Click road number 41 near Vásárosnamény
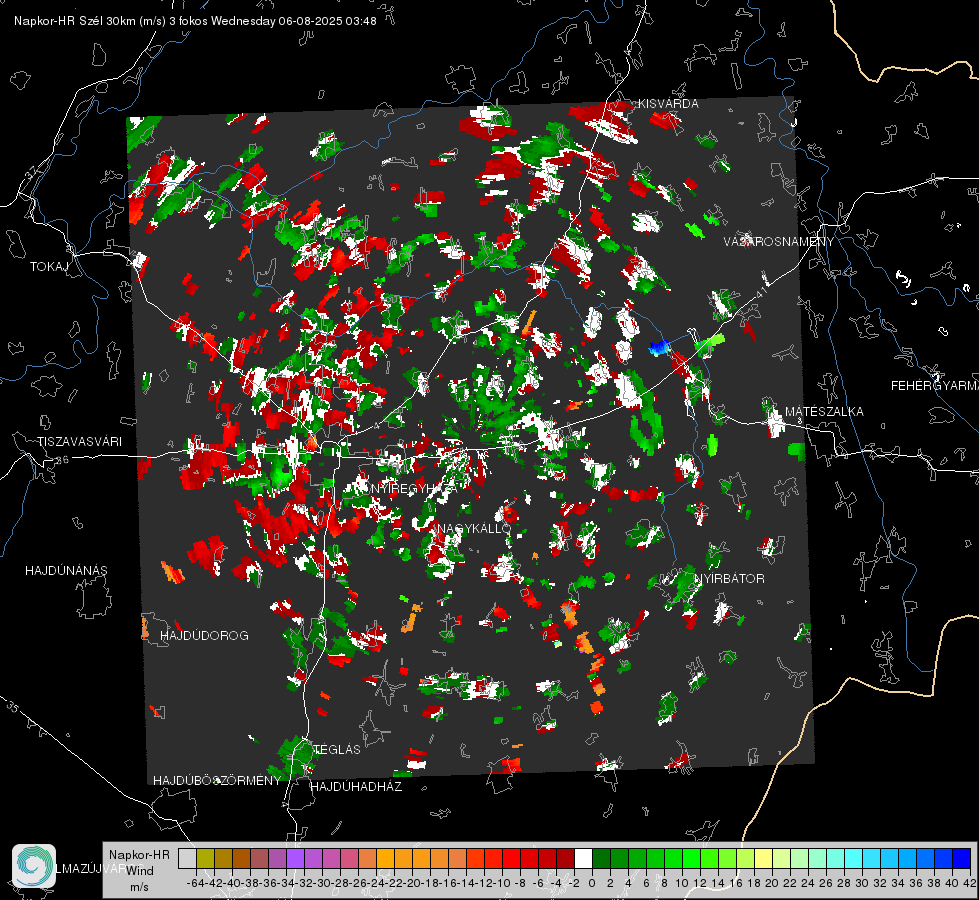This screenshot has width=979, height=900. [x=762, y=291]
